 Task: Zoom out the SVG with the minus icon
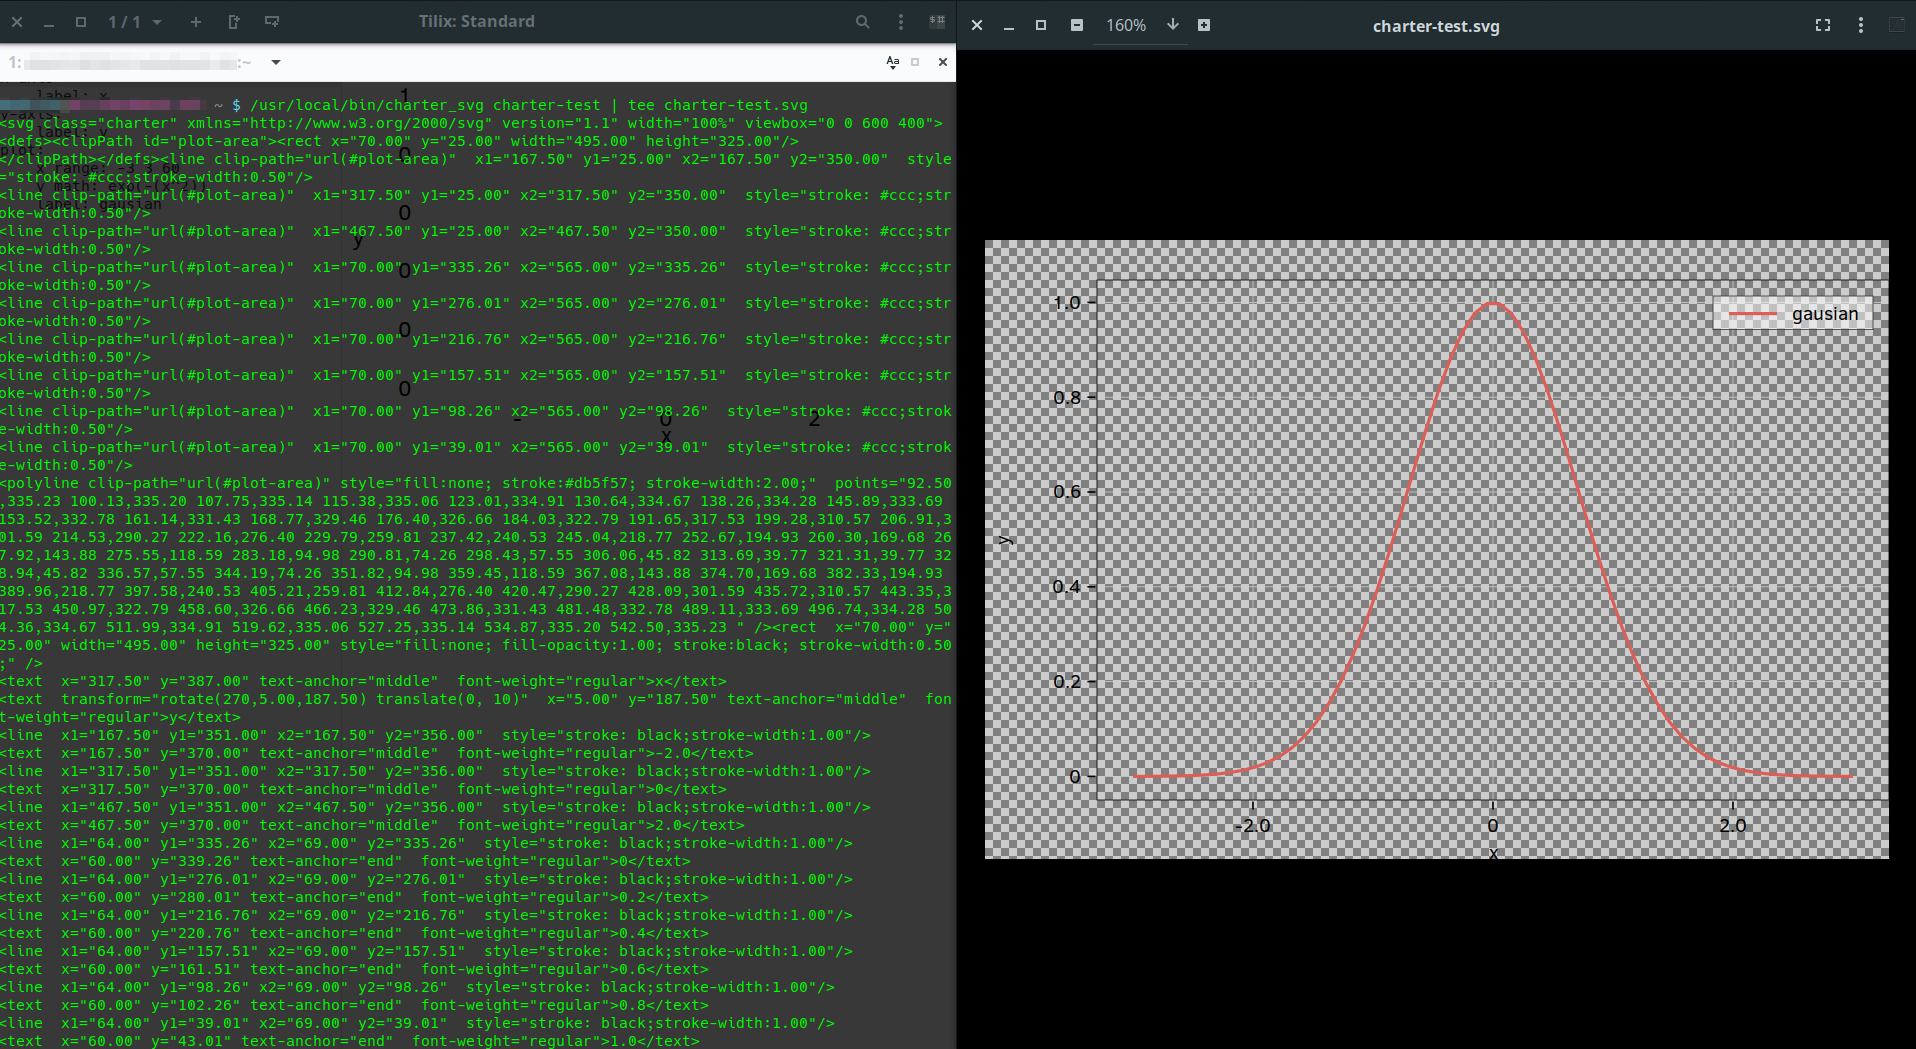1077,25
